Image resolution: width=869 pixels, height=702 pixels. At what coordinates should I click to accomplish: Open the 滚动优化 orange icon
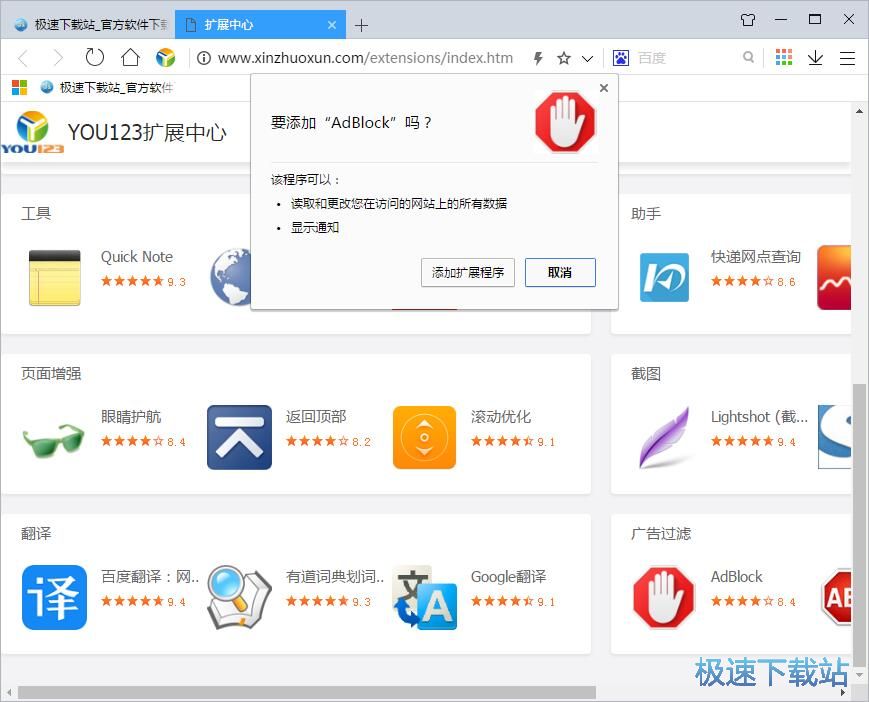pyautogui.click(x=424, y=437)
